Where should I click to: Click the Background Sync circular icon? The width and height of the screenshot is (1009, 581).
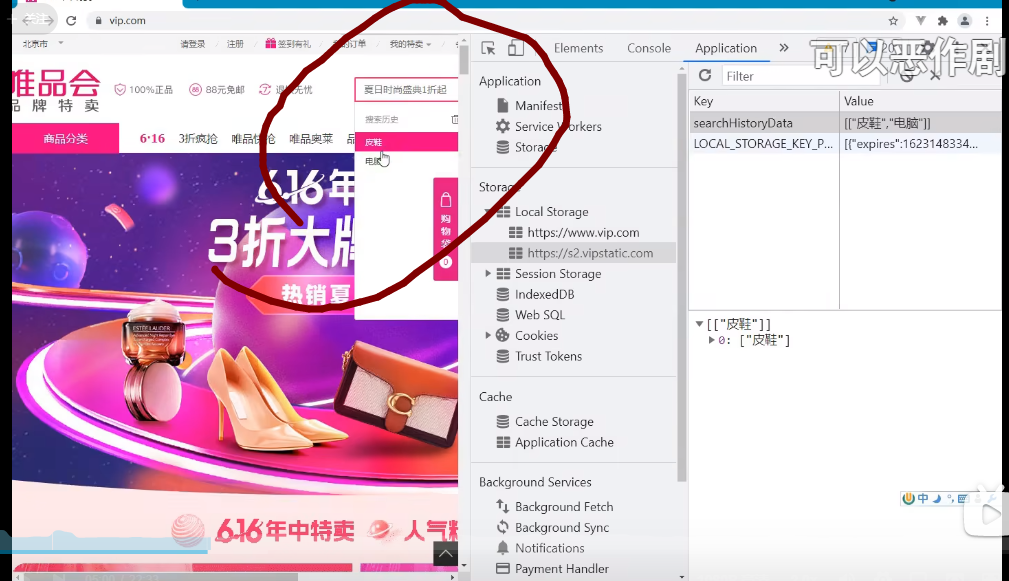(x=503, y=527)
